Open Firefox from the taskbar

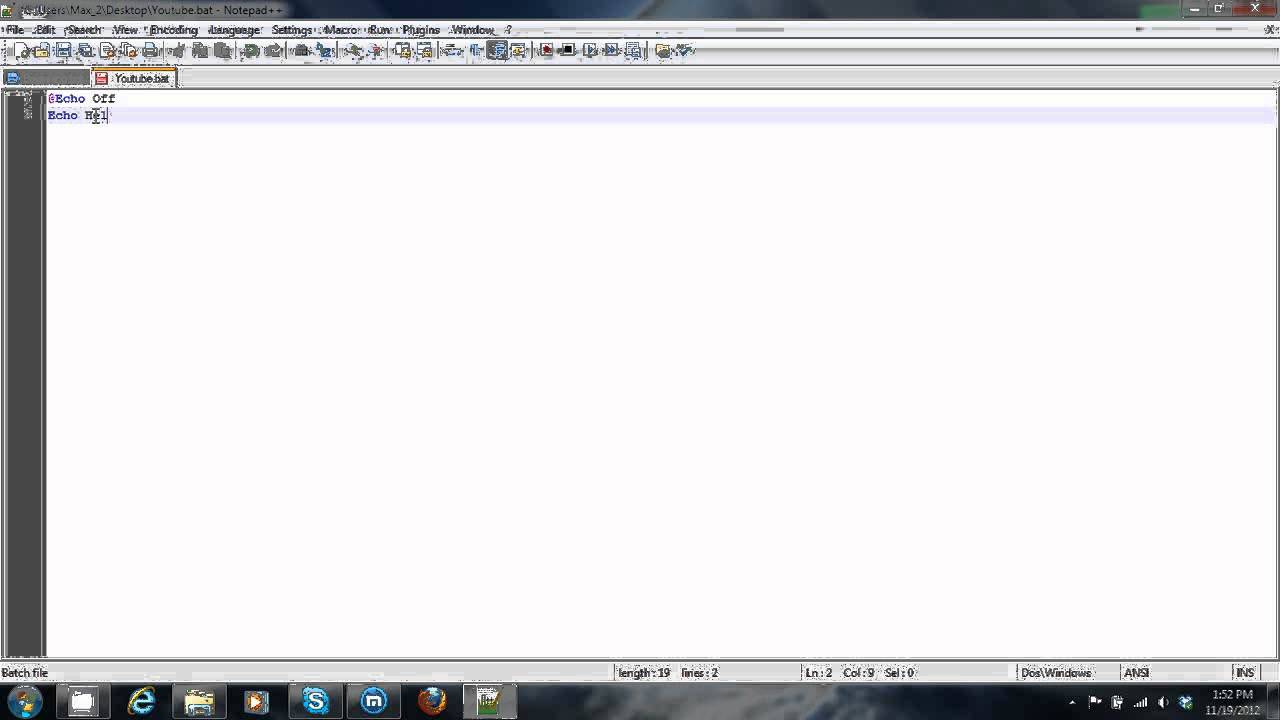coord(432,702)
